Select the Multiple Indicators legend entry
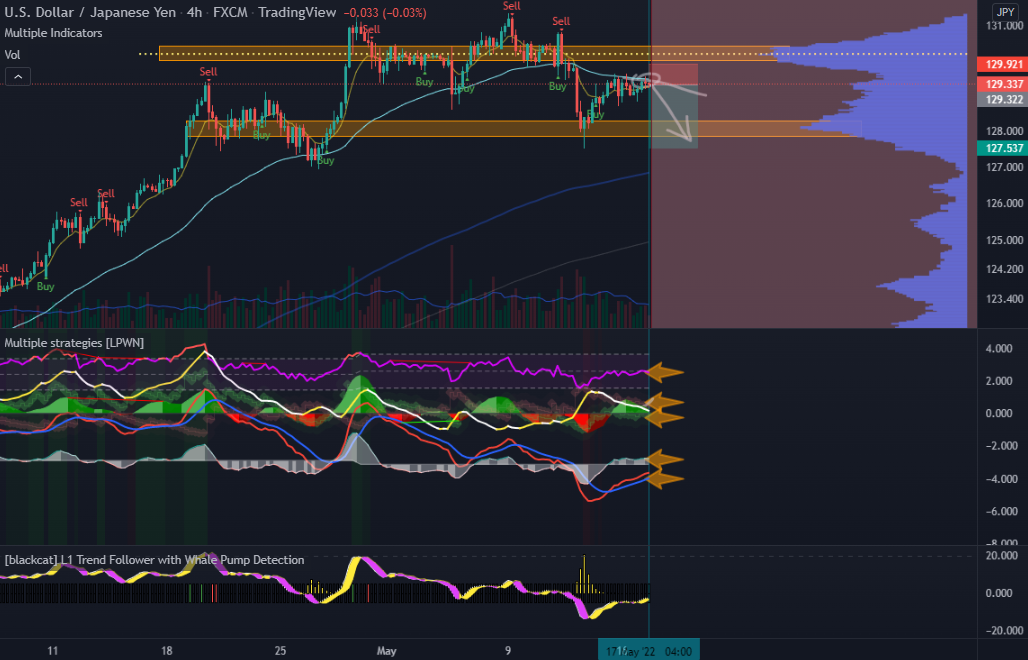The width and height of the screenshot is (1028, 660). click(53, 33)
